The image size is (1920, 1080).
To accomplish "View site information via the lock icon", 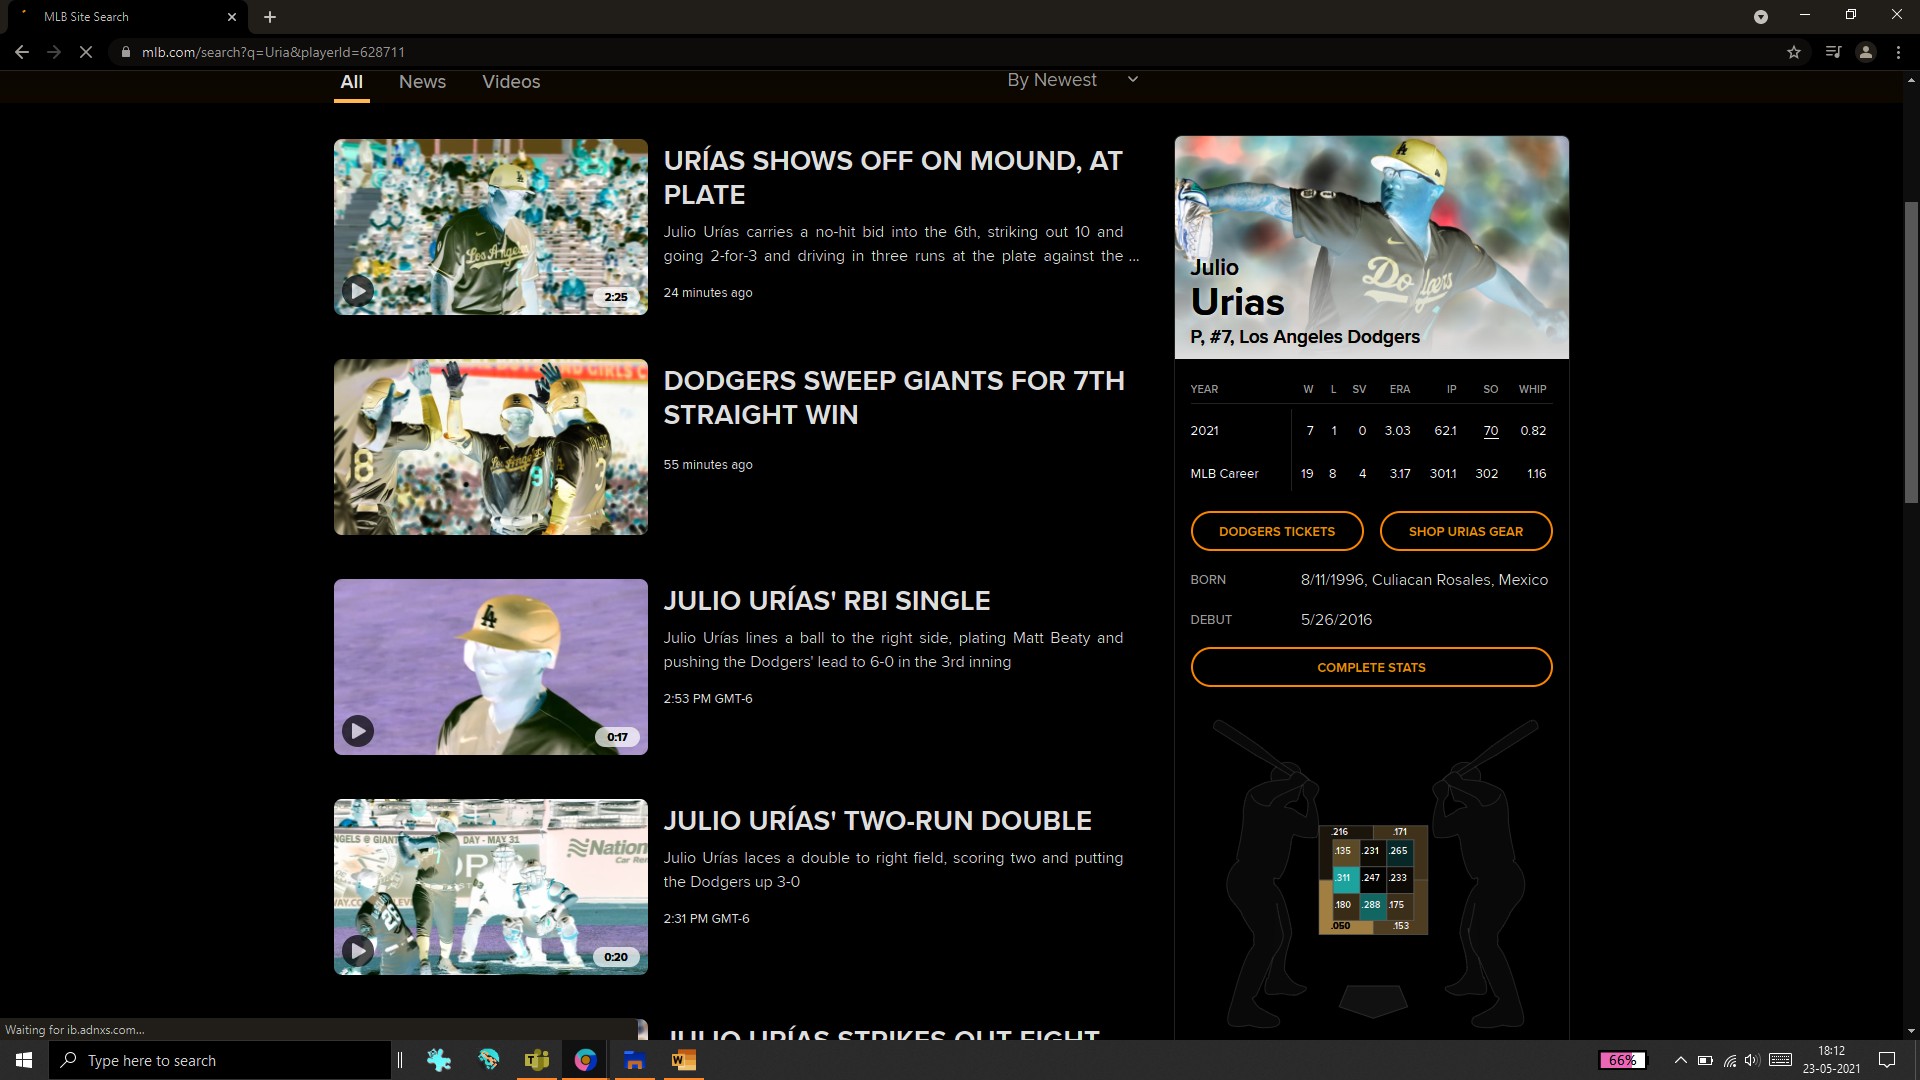I will [x=126, y=52].
